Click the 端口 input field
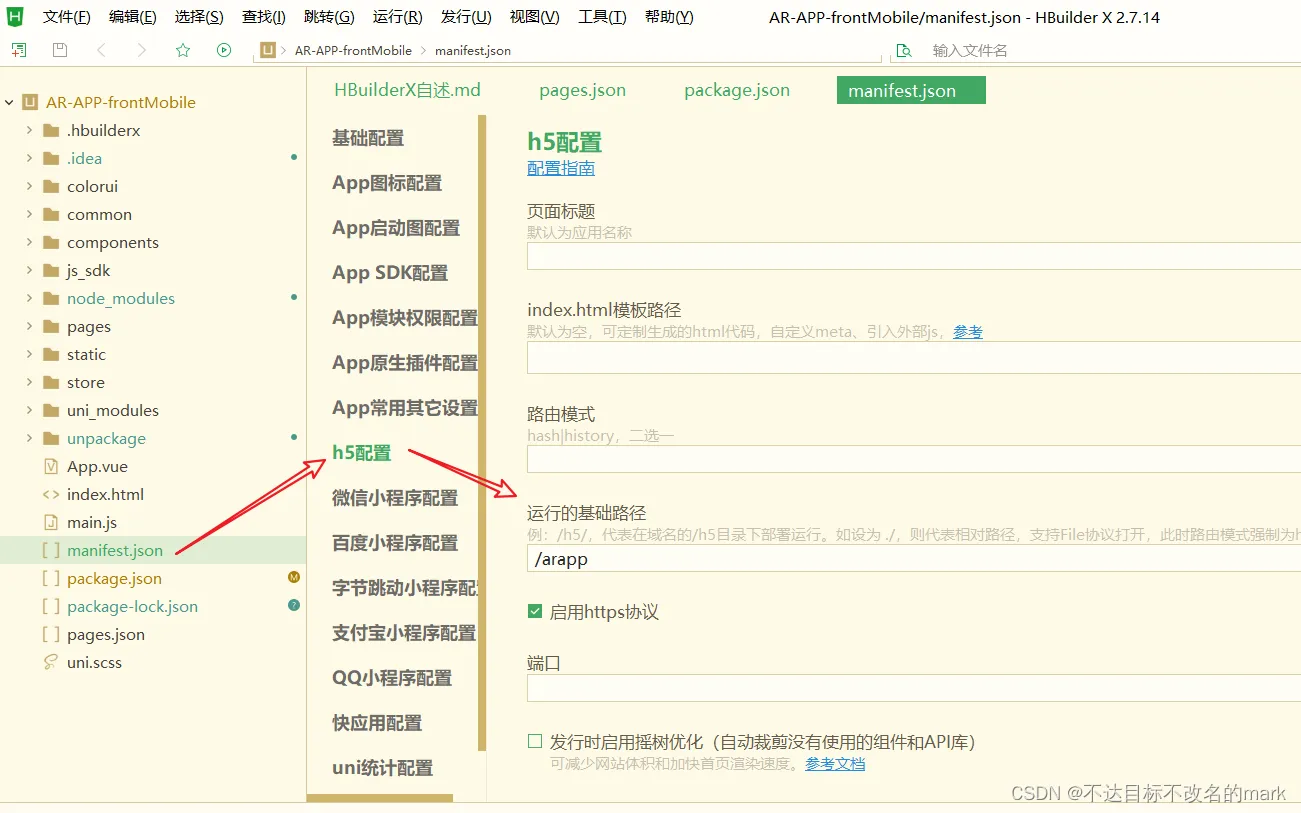Viewport: 1301px width, 813px height. 913,688
